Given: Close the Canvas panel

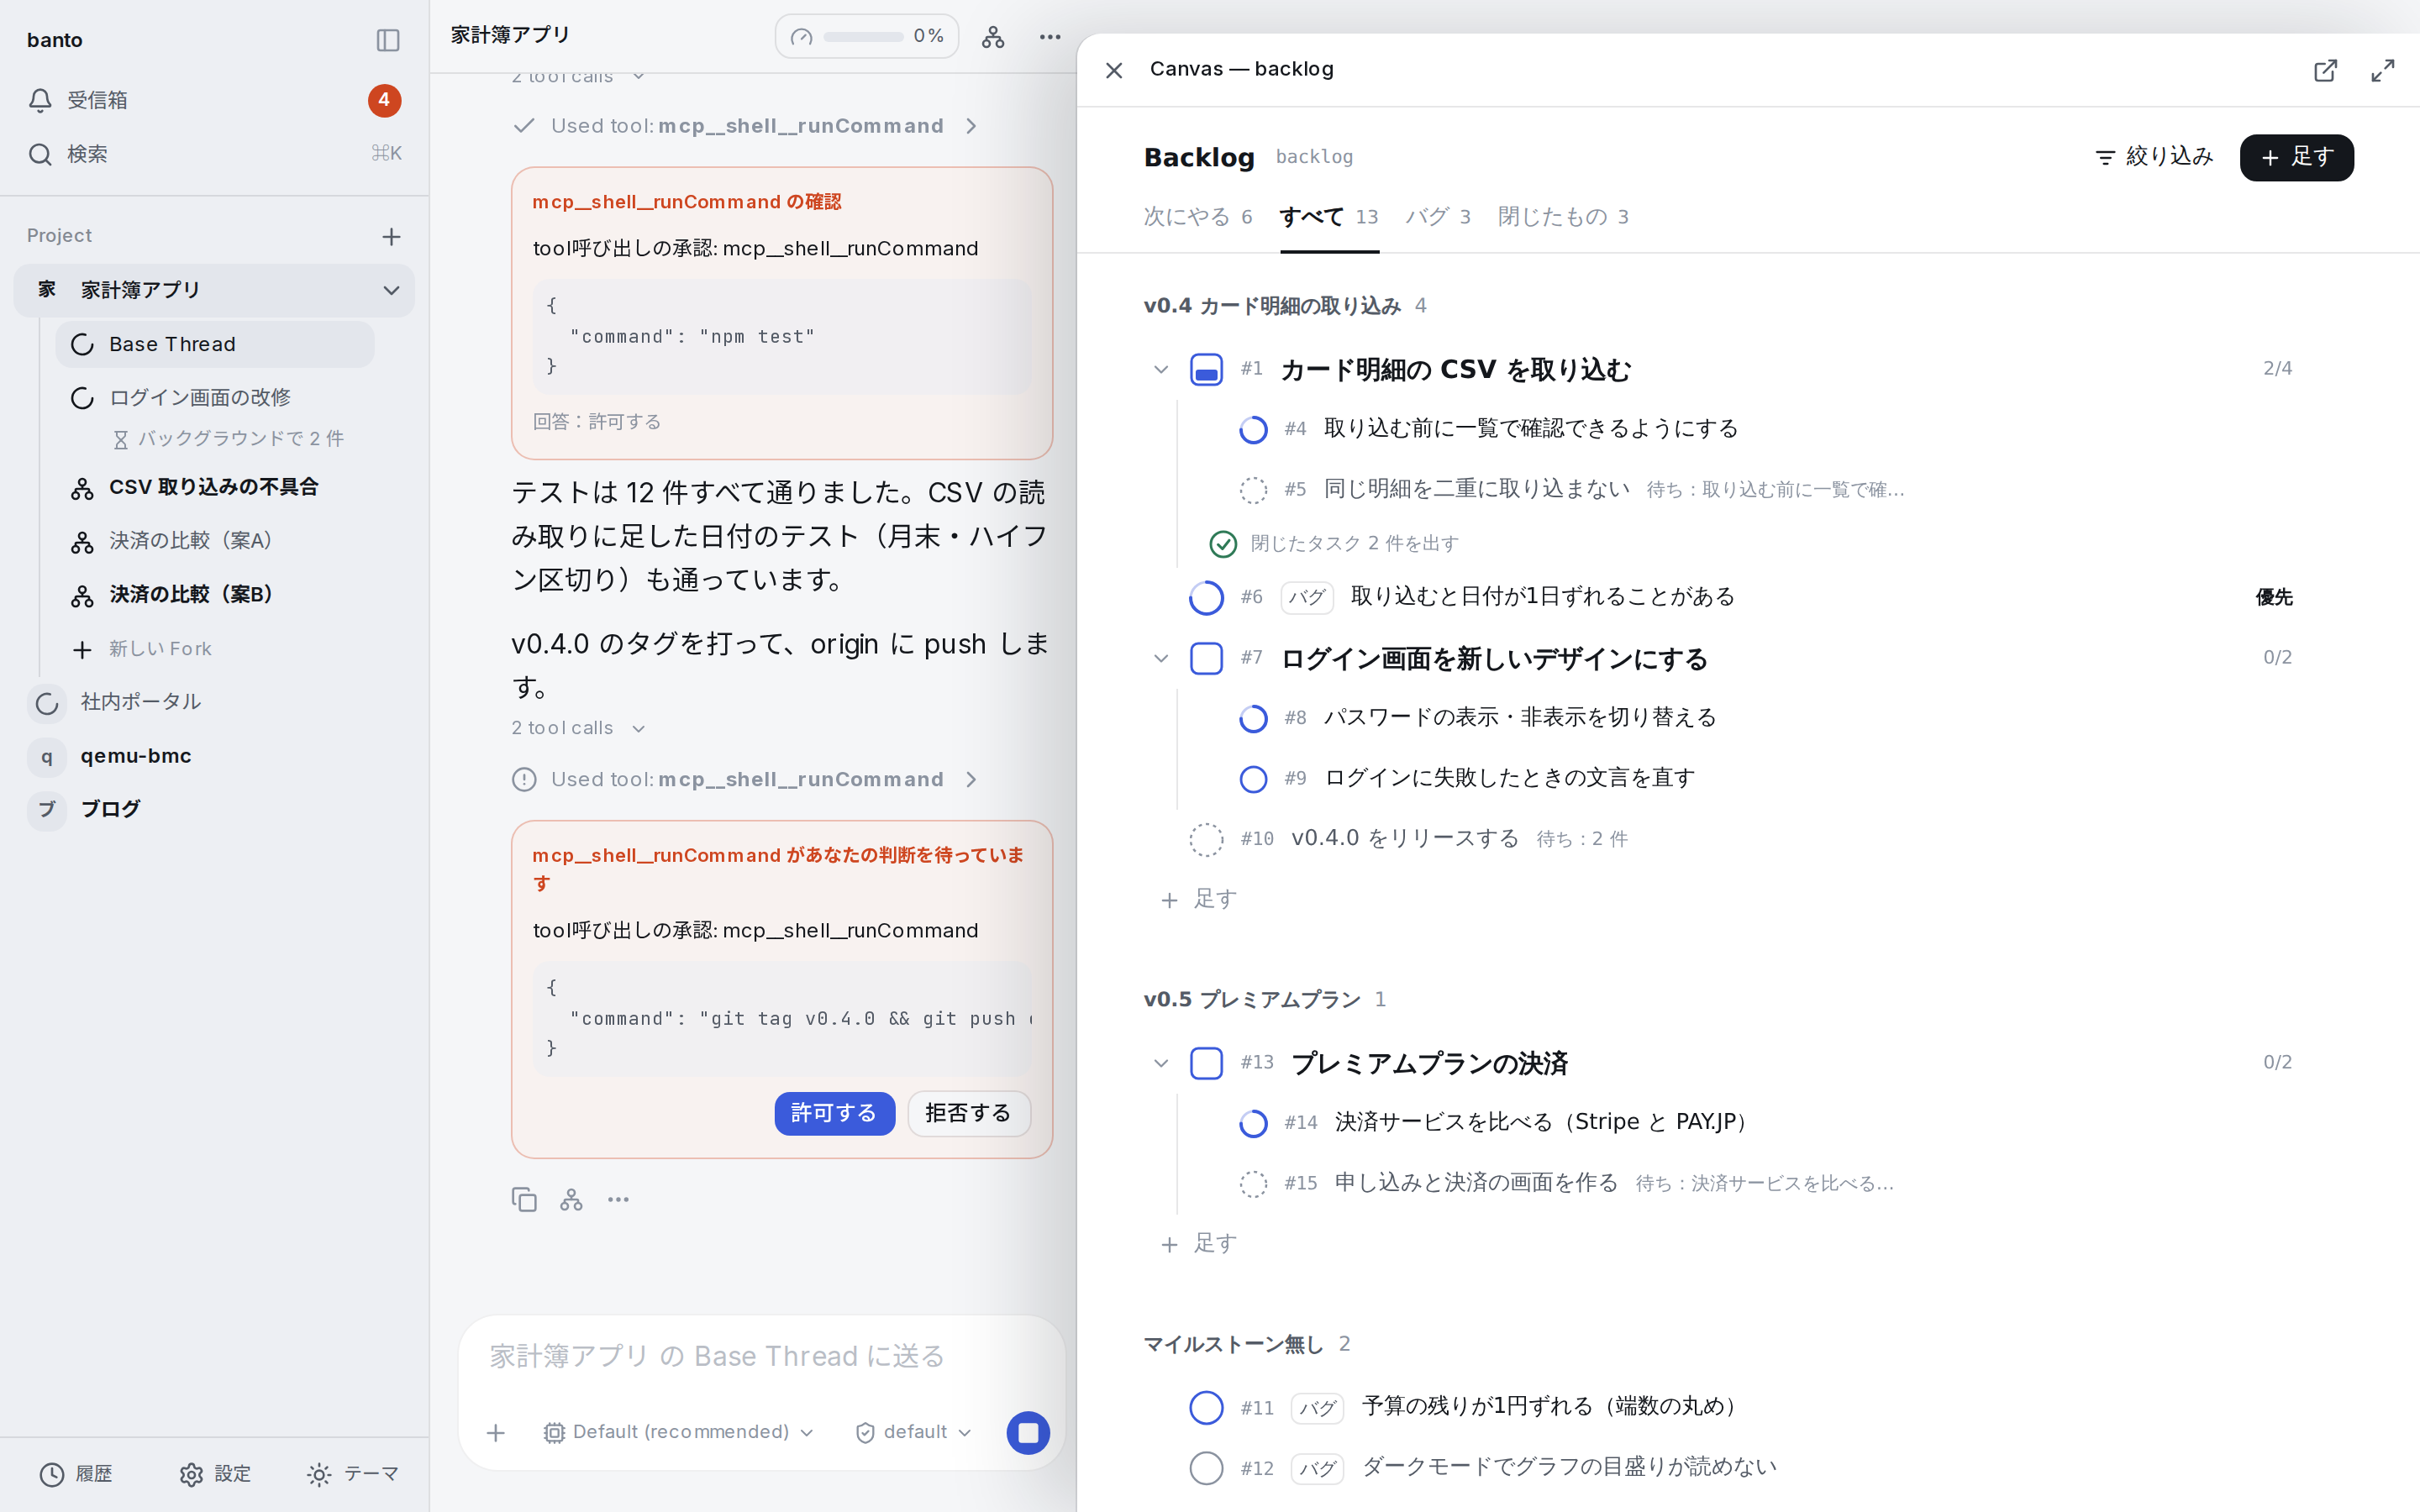Looking at the screenshot, I should point(1114,70).
